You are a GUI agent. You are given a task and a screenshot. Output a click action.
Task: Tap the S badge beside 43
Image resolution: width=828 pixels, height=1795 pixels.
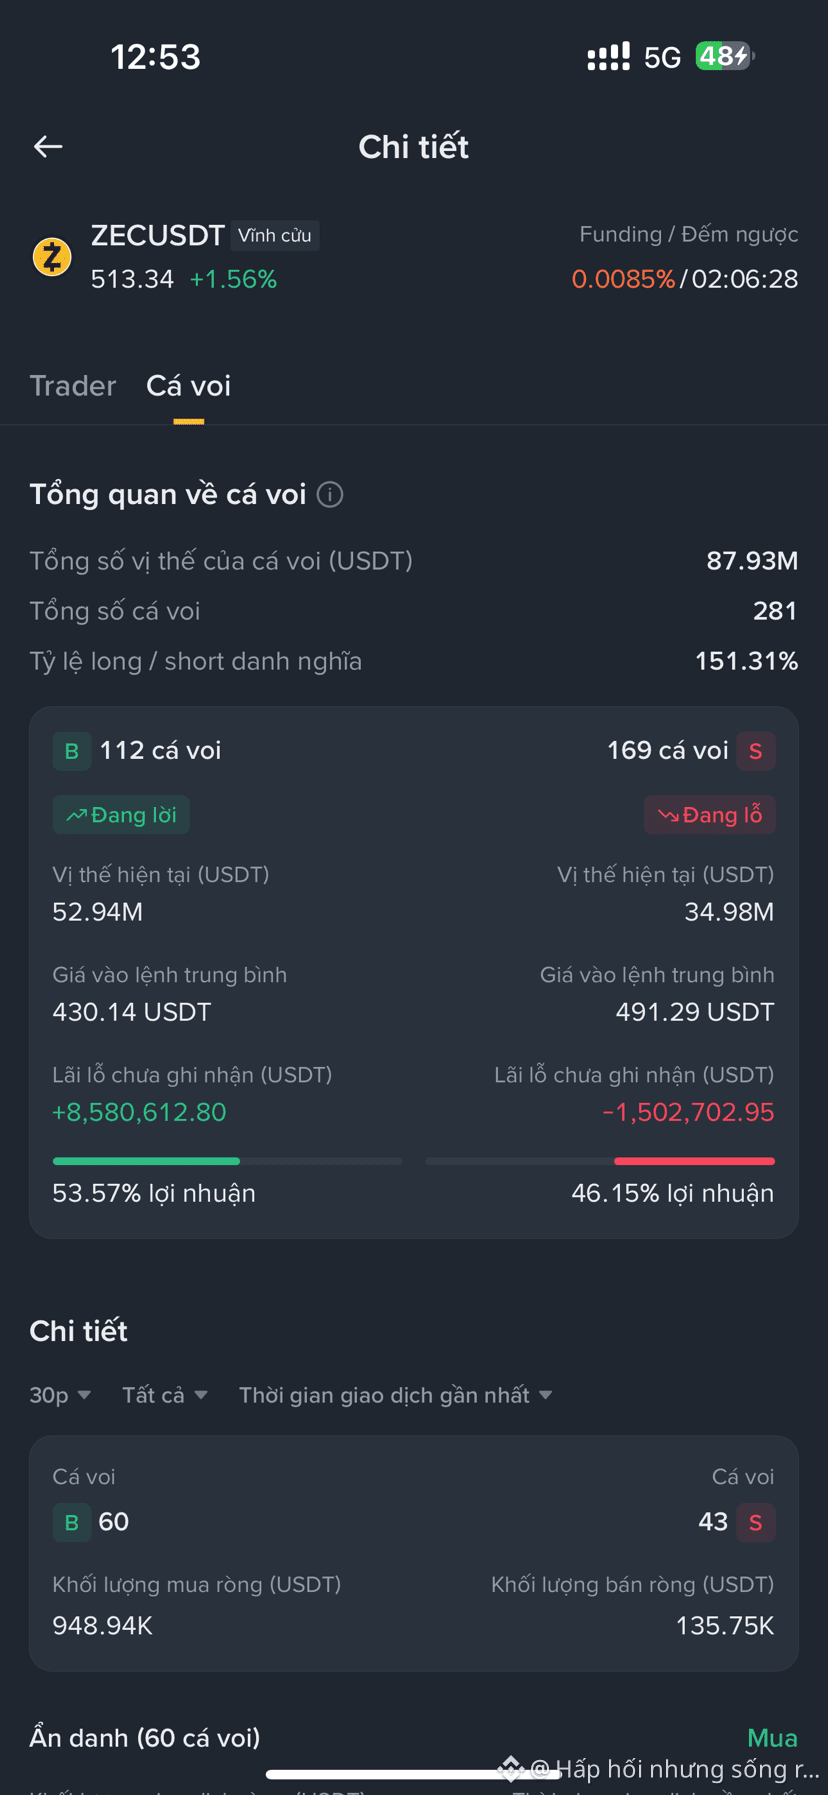pos(756,1522)
